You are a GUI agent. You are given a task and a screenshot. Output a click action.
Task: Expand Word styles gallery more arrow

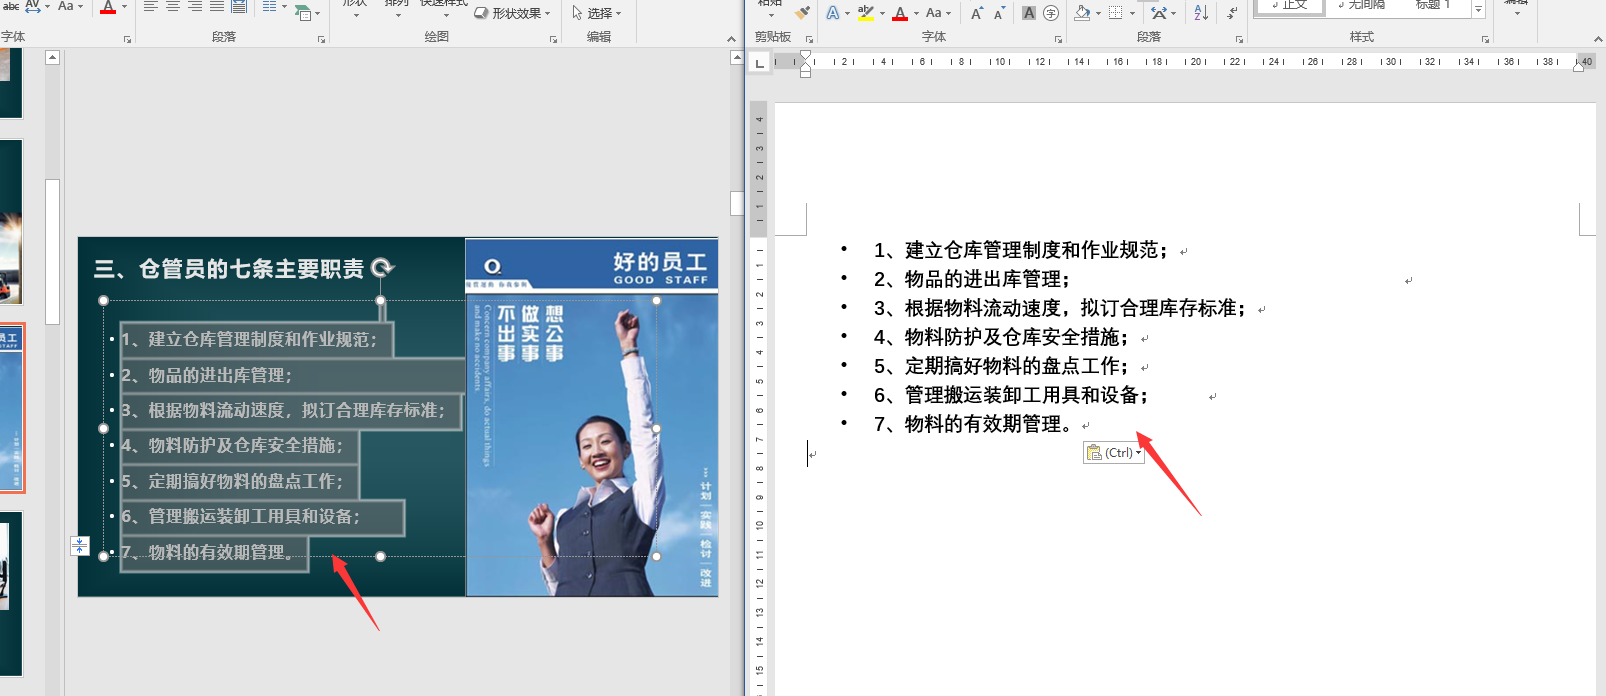coord(1478,9)
